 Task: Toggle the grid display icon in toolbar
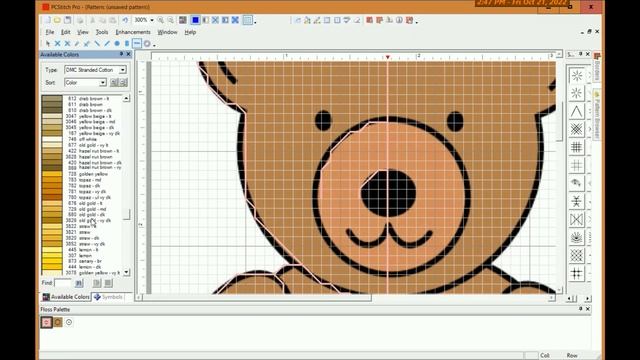coord(247,20)
